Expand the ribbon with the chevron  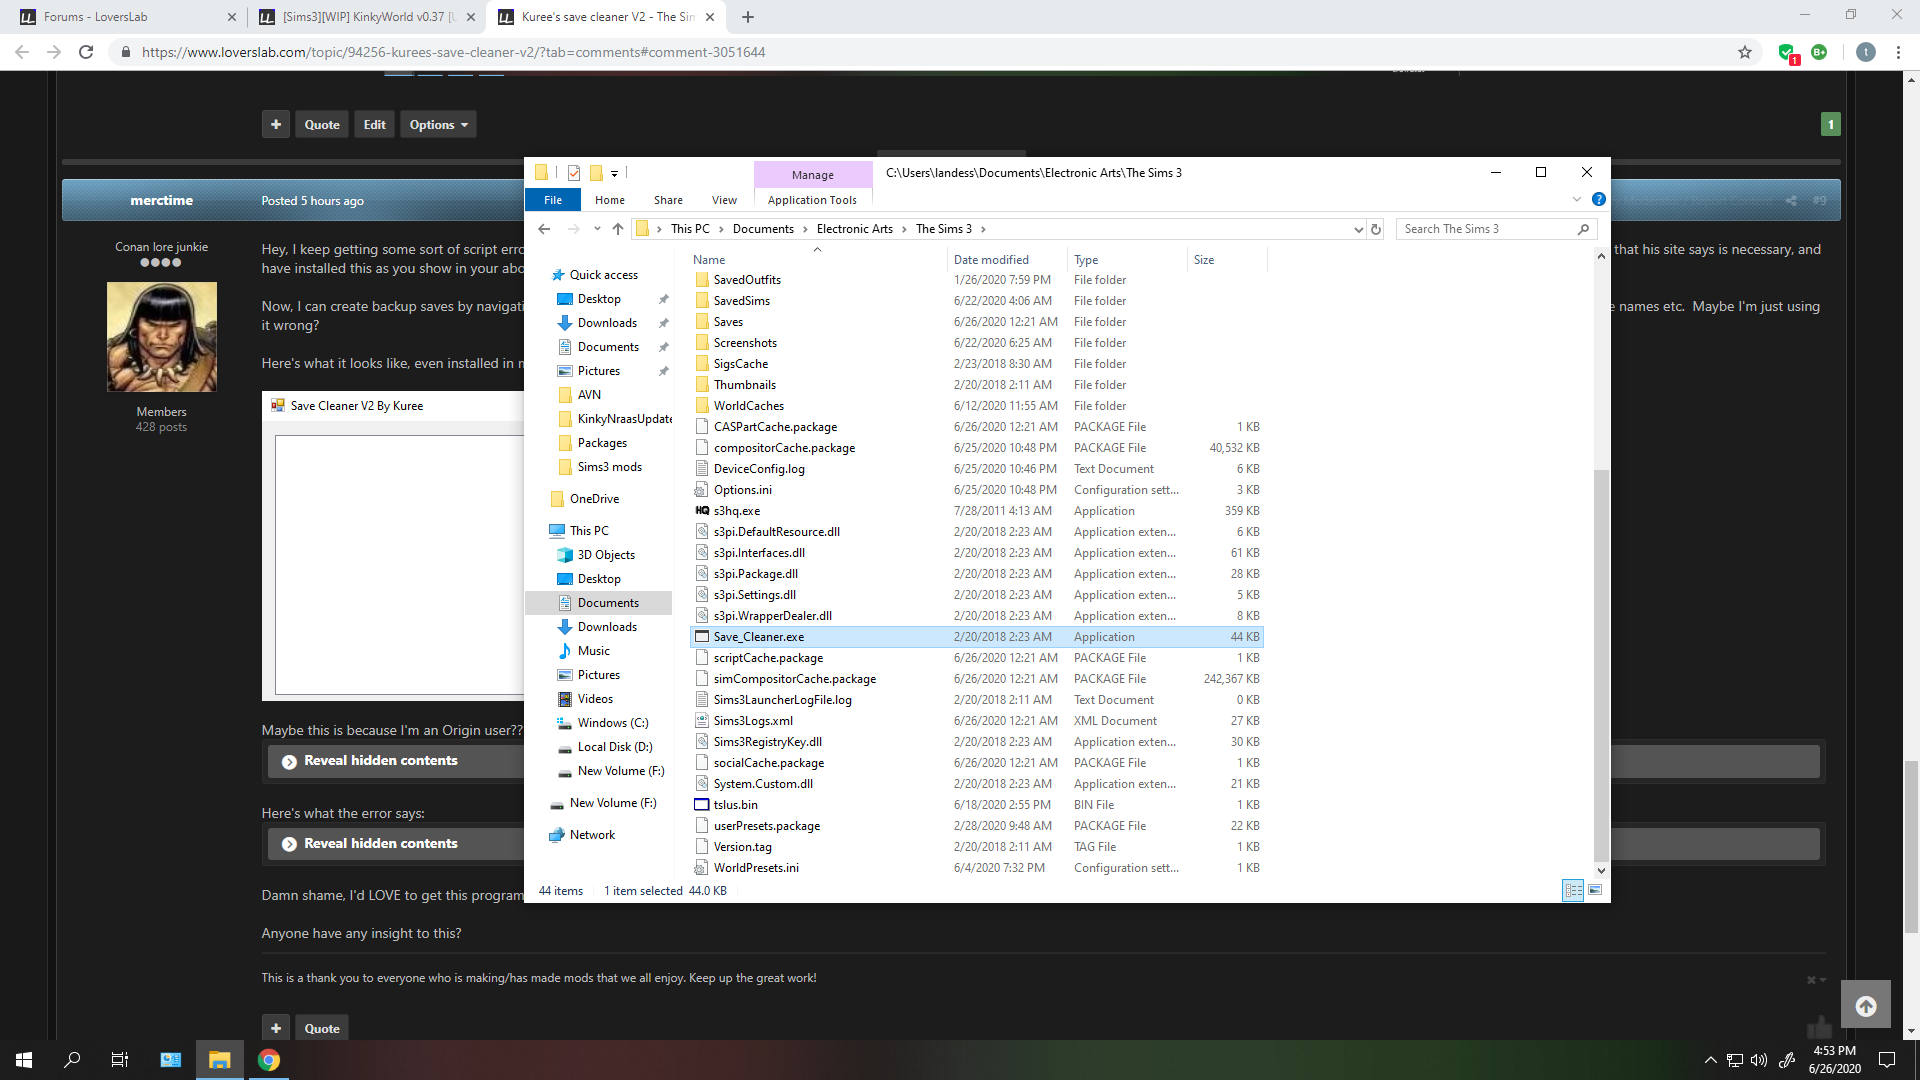[1577, 199]
